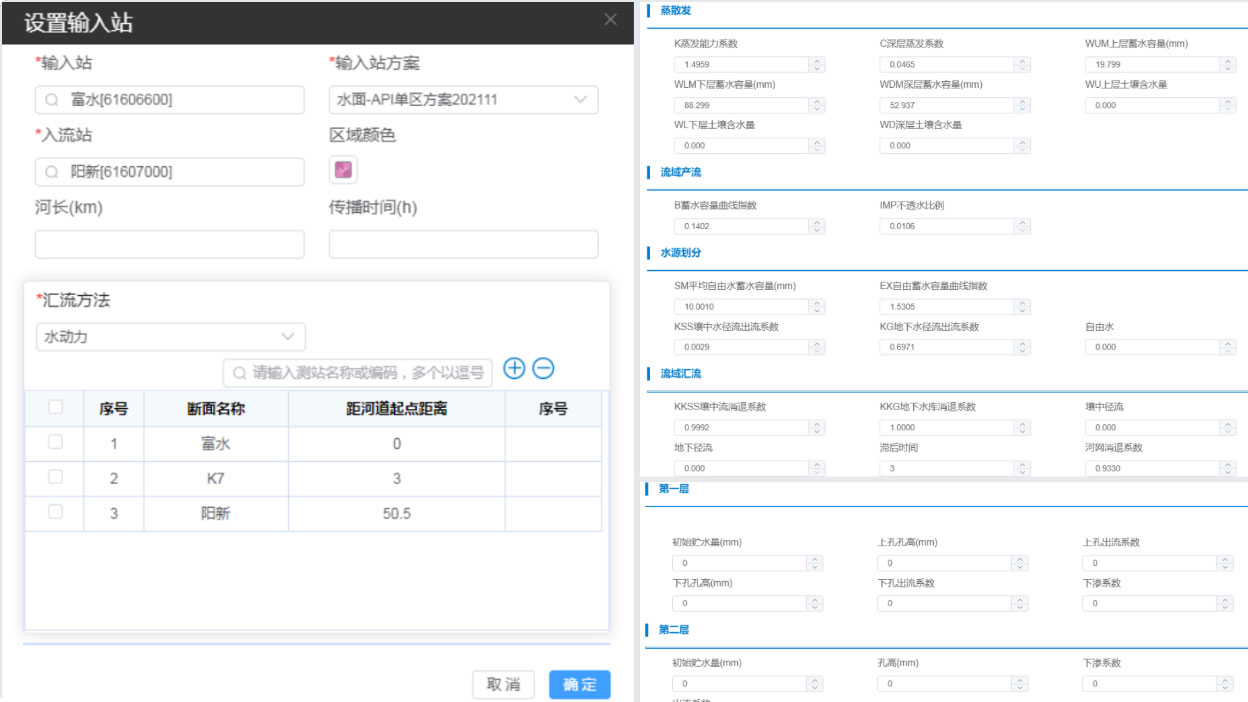Click stepper arrows of WU上层土壤含水量 field
Screen dimensions: 1248x702
pos(1228,105)
